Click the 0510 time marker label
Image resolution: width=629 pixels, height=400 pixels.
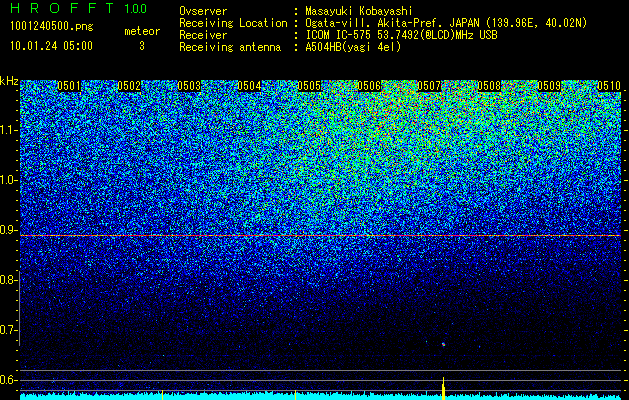(609, 86)
